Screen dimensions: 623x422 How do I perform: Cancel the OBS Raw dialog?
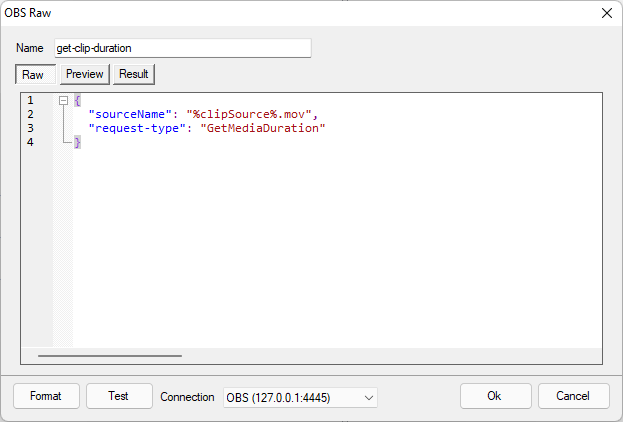573,396
